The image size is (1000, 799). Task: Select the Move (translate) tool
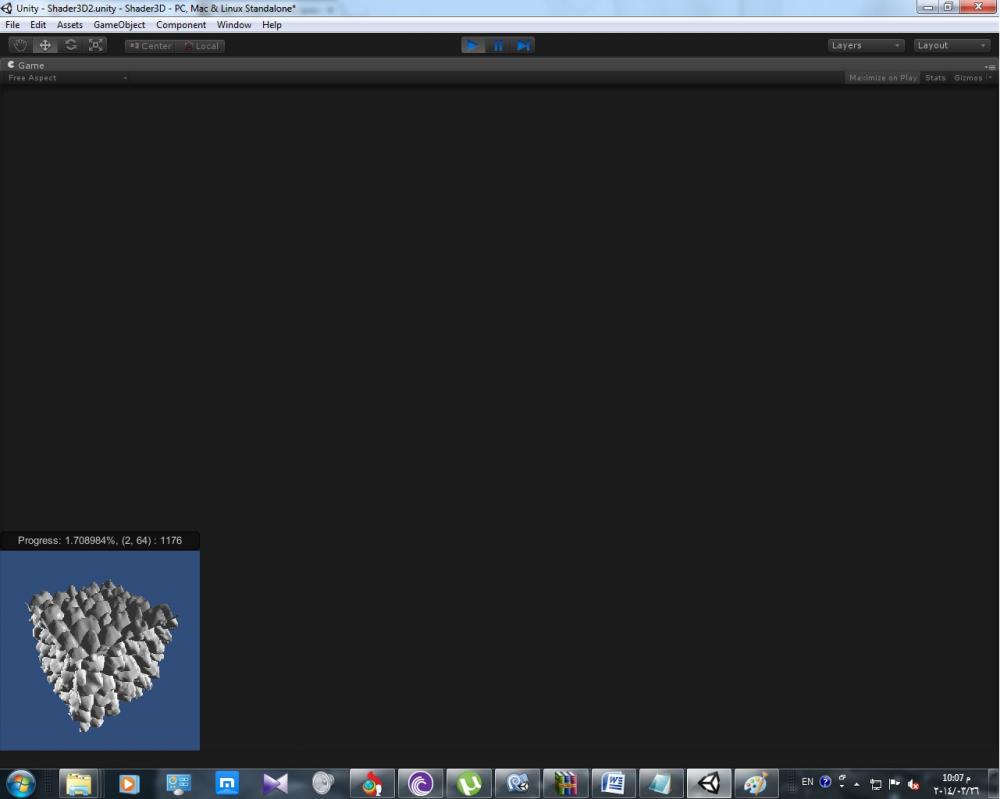[45, 45]
